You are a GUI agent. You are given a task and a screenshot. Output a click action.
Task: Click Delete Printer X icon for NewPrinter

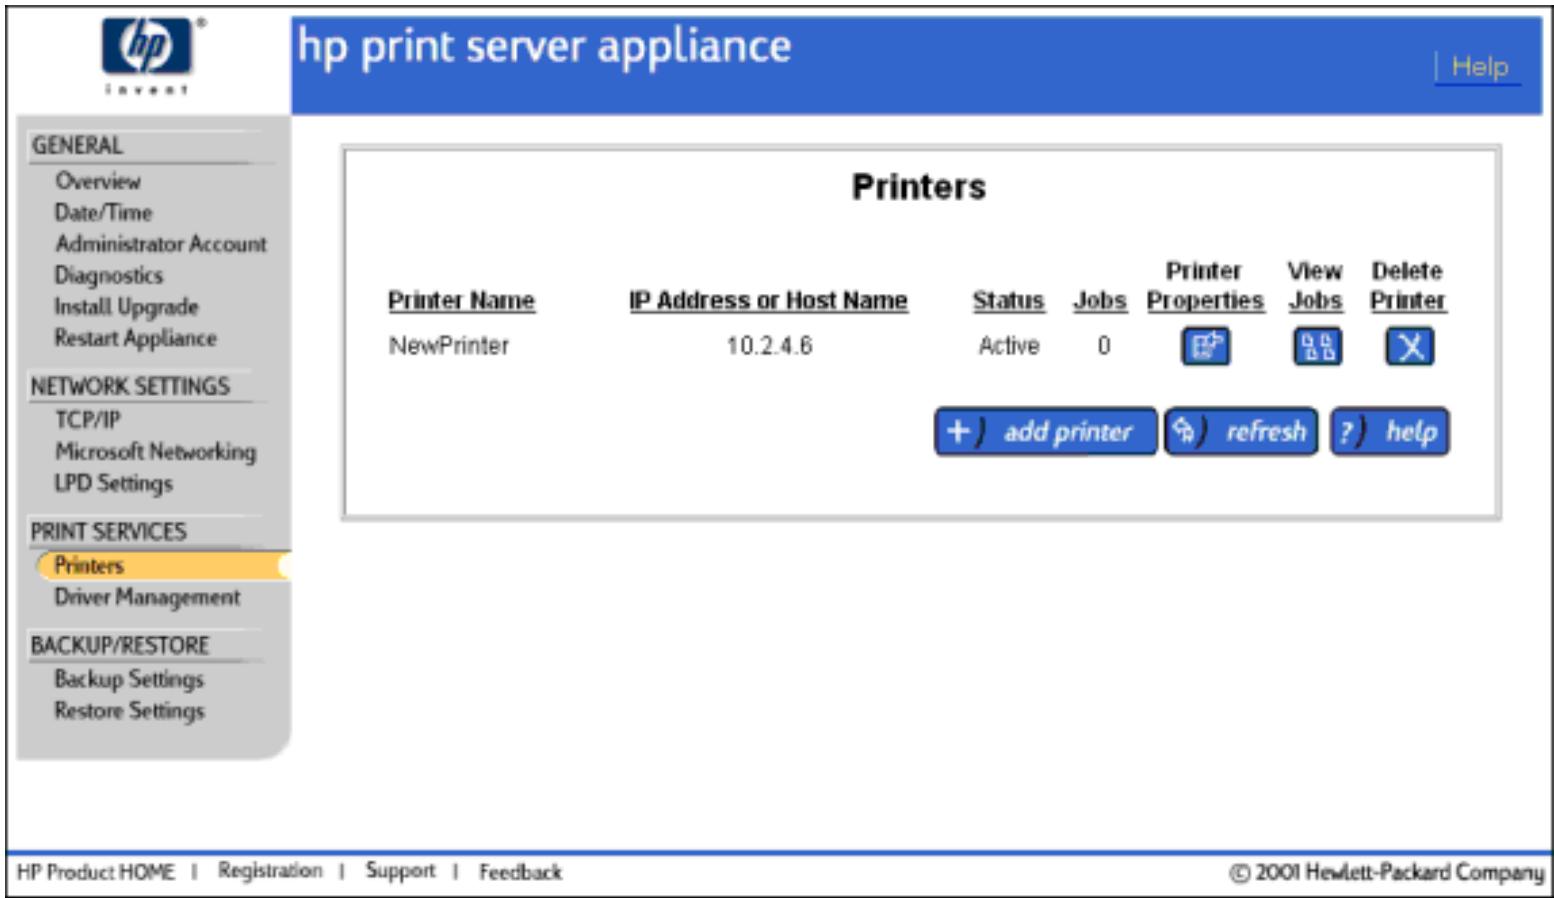click(1410, 347)
